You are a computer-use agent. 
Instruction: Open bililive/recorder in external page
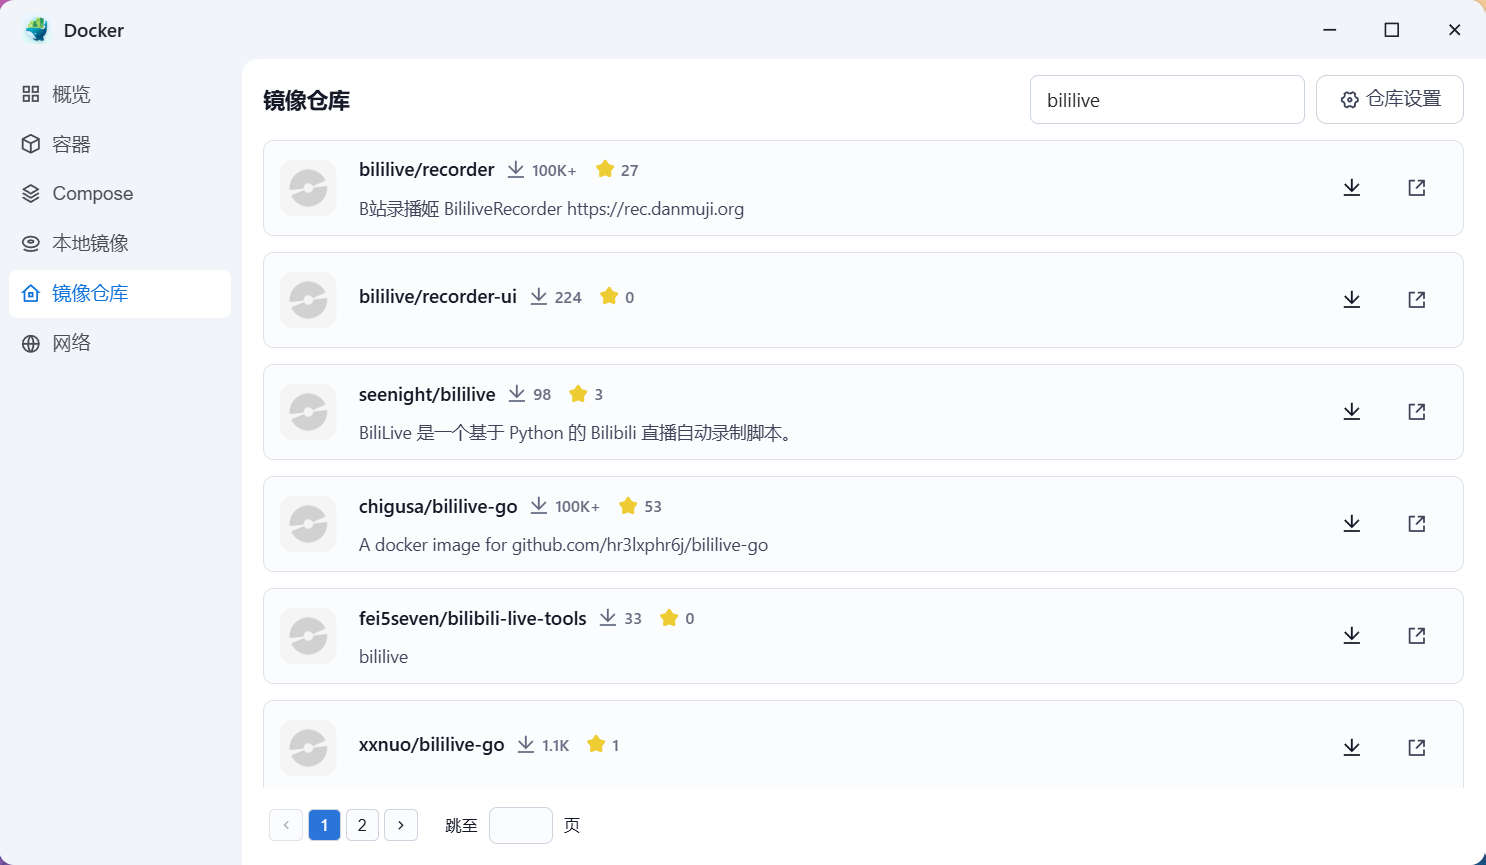1417,188
